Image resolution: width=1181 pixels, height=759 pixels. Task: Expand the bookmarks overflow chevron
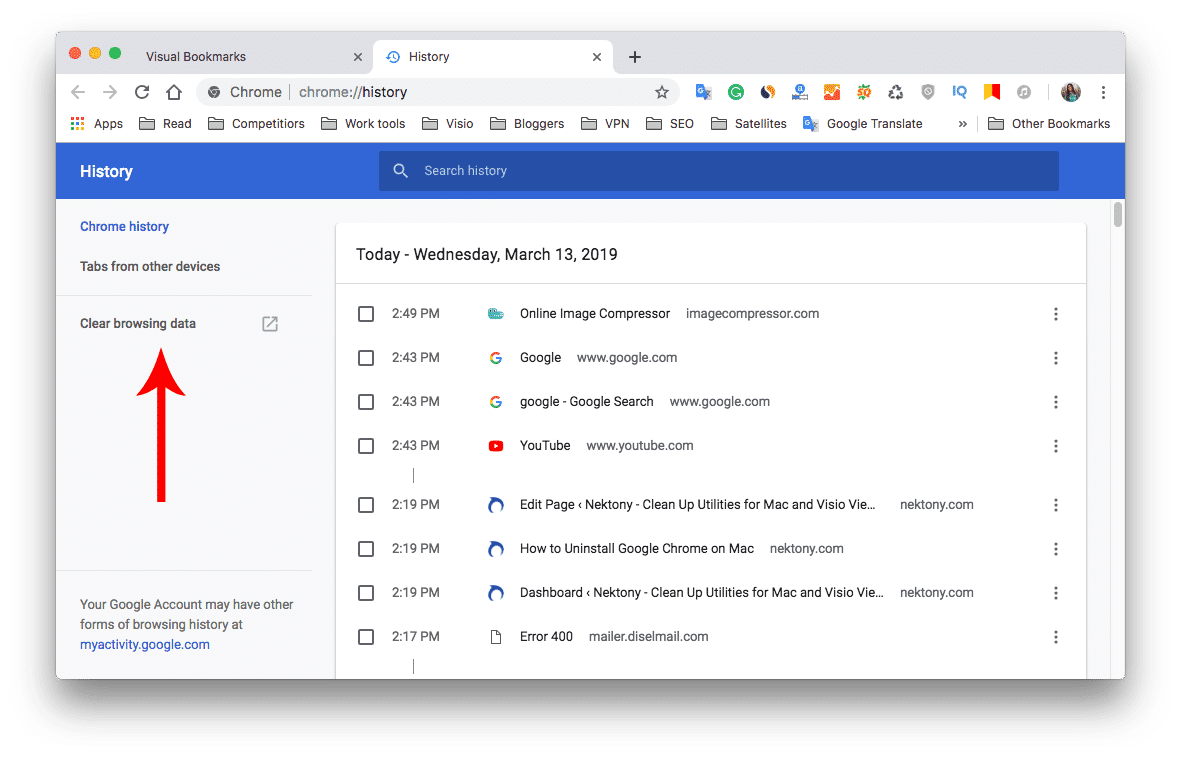pos(962,123)
